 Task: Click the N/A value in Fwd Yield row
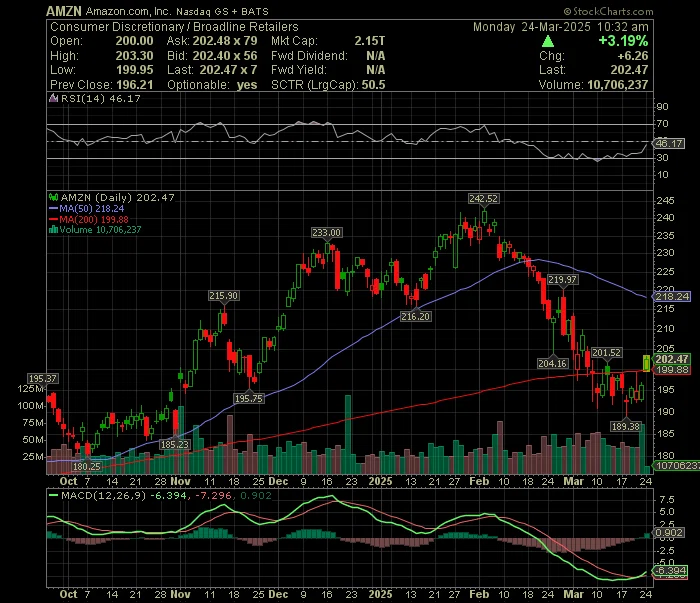[x=375, y=70]
